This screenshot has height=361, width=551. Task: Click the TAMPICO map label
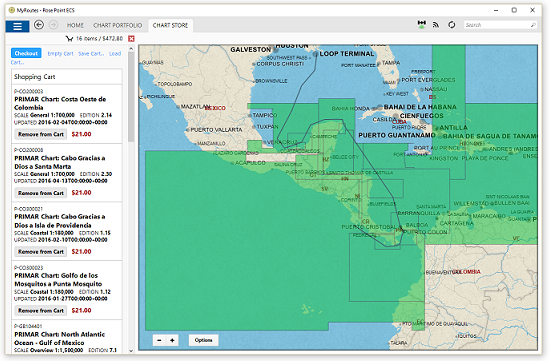(x=265, y=115)
